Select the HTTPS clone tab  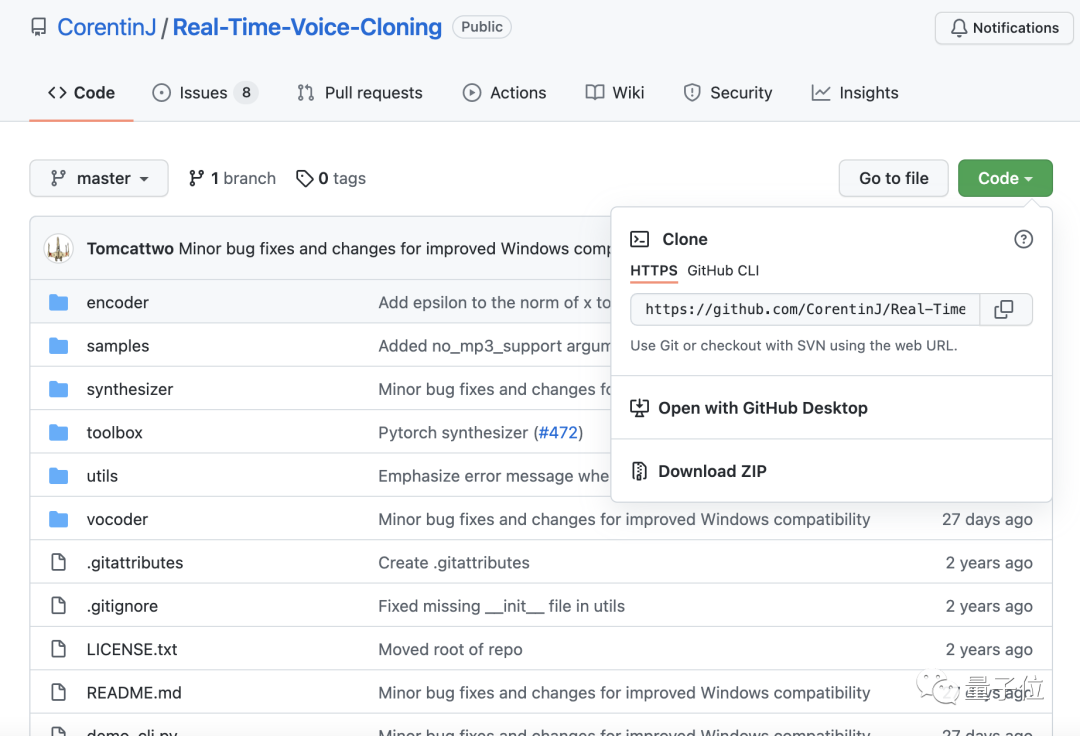654,271
